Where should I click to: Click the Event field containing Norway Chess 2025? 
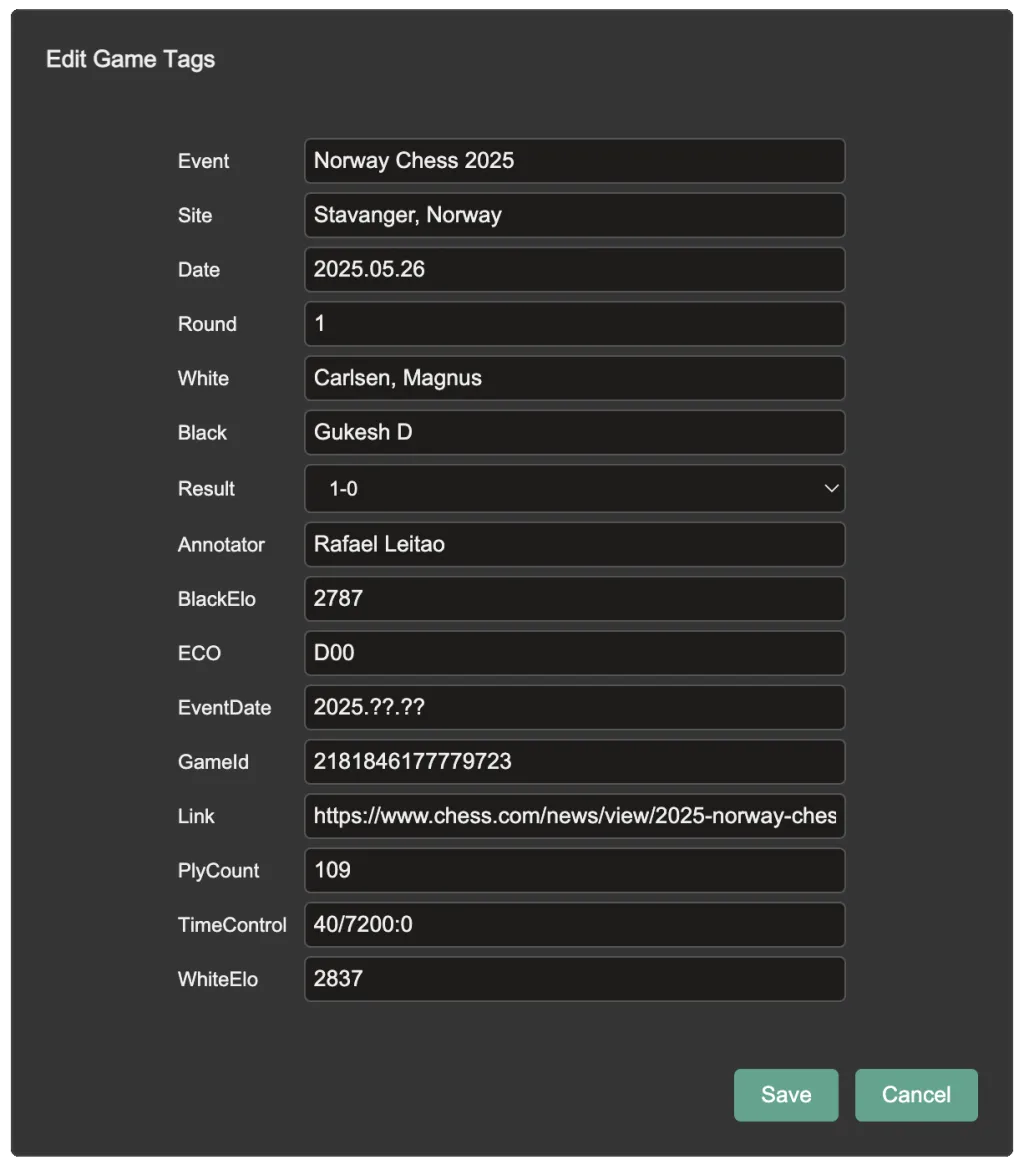[x=574, y=161]
